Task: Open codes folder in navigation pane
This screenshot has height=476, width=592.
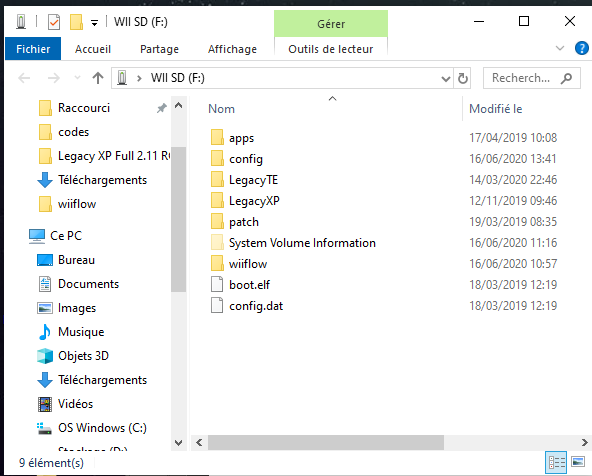Action: [x=73, y=132]
